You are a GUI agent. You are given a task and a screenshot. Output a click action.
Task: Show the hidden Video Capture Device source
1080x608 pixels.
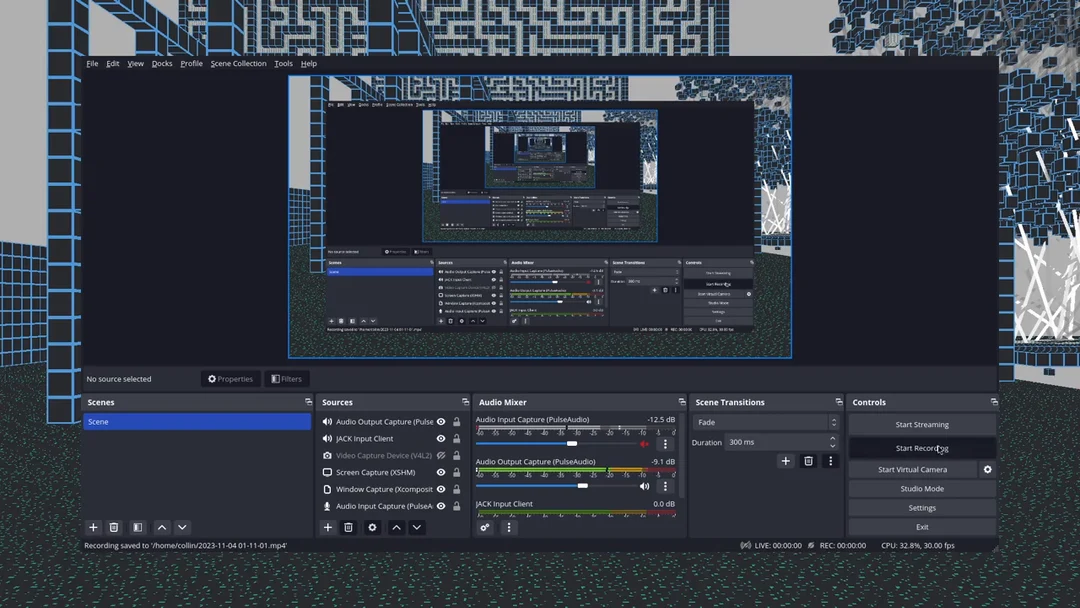pyautogui.click(x=440, y=455)
